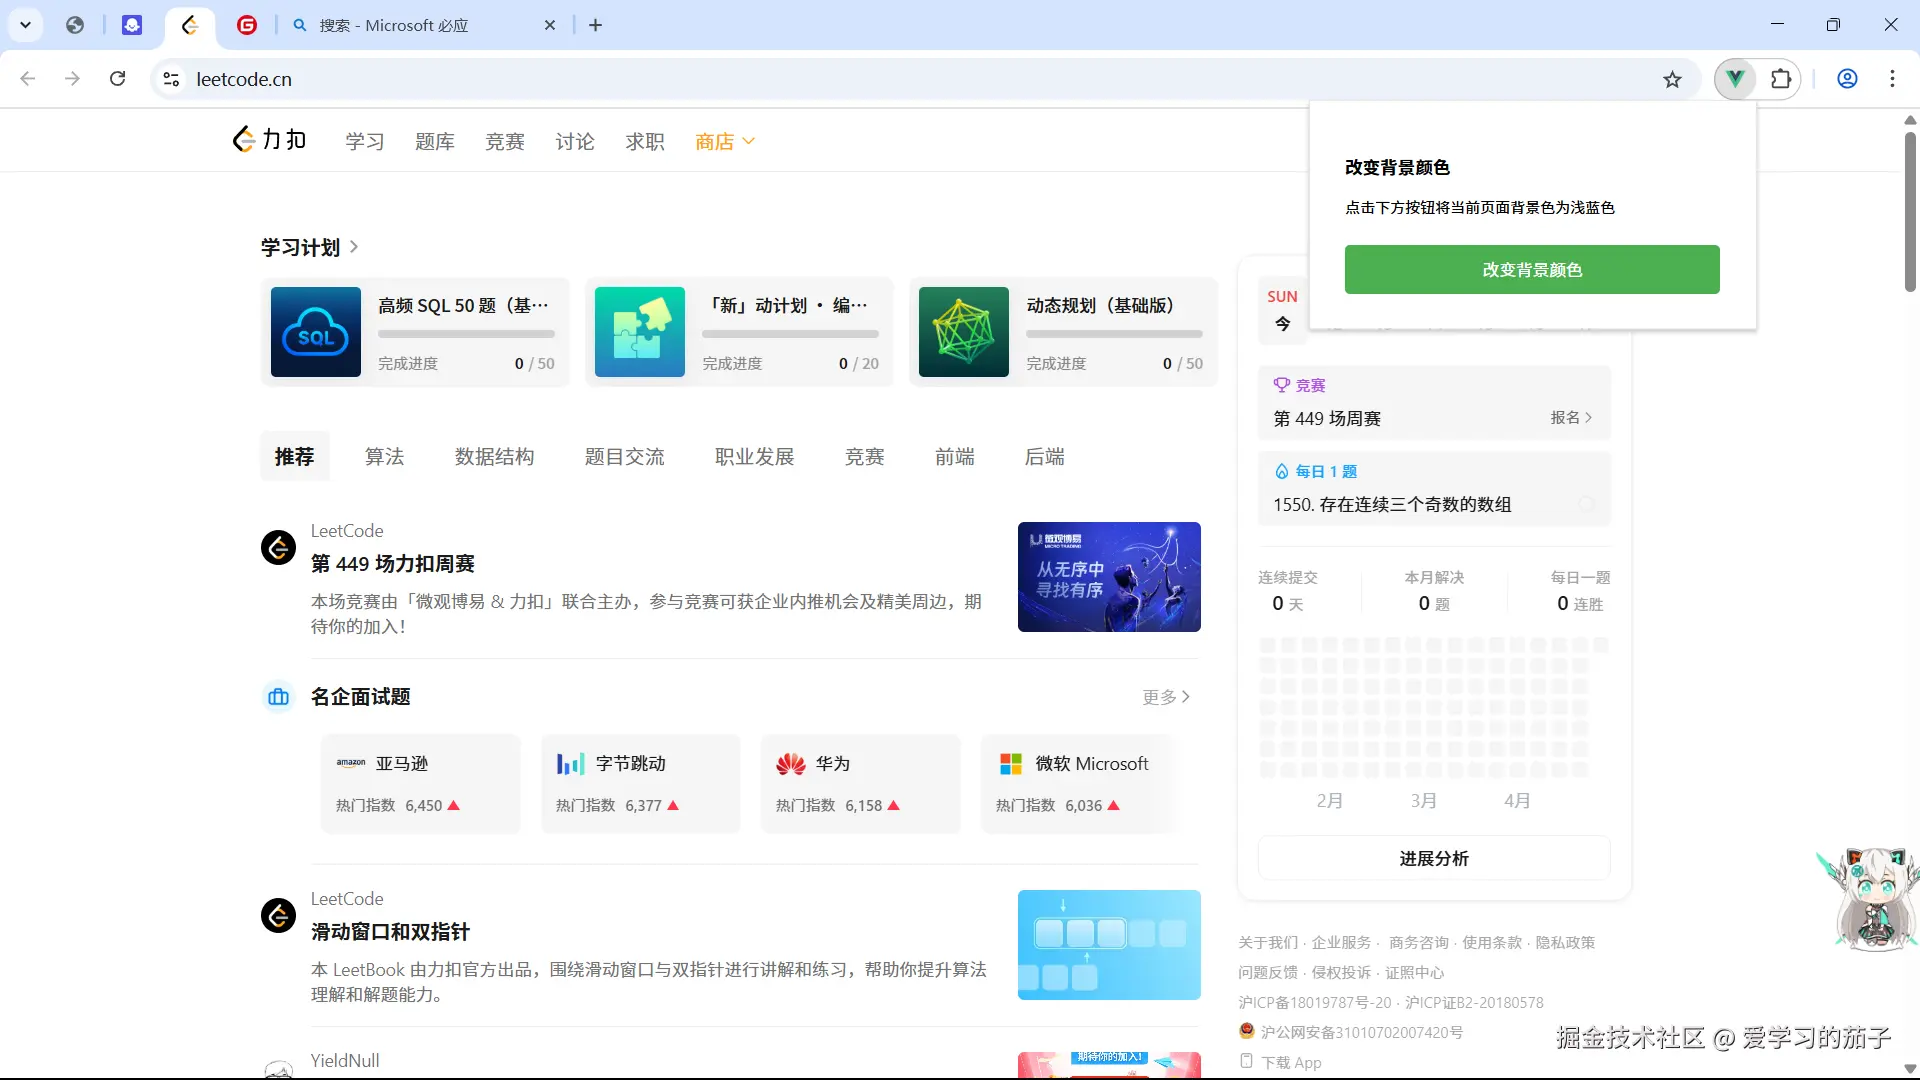Open 题库 in the top navigation

[435, 142]
